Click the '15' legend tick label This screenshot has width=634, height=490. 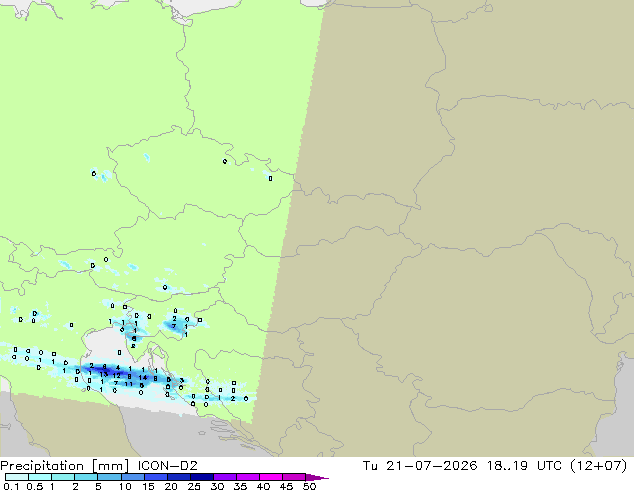[x=148, y=486]
